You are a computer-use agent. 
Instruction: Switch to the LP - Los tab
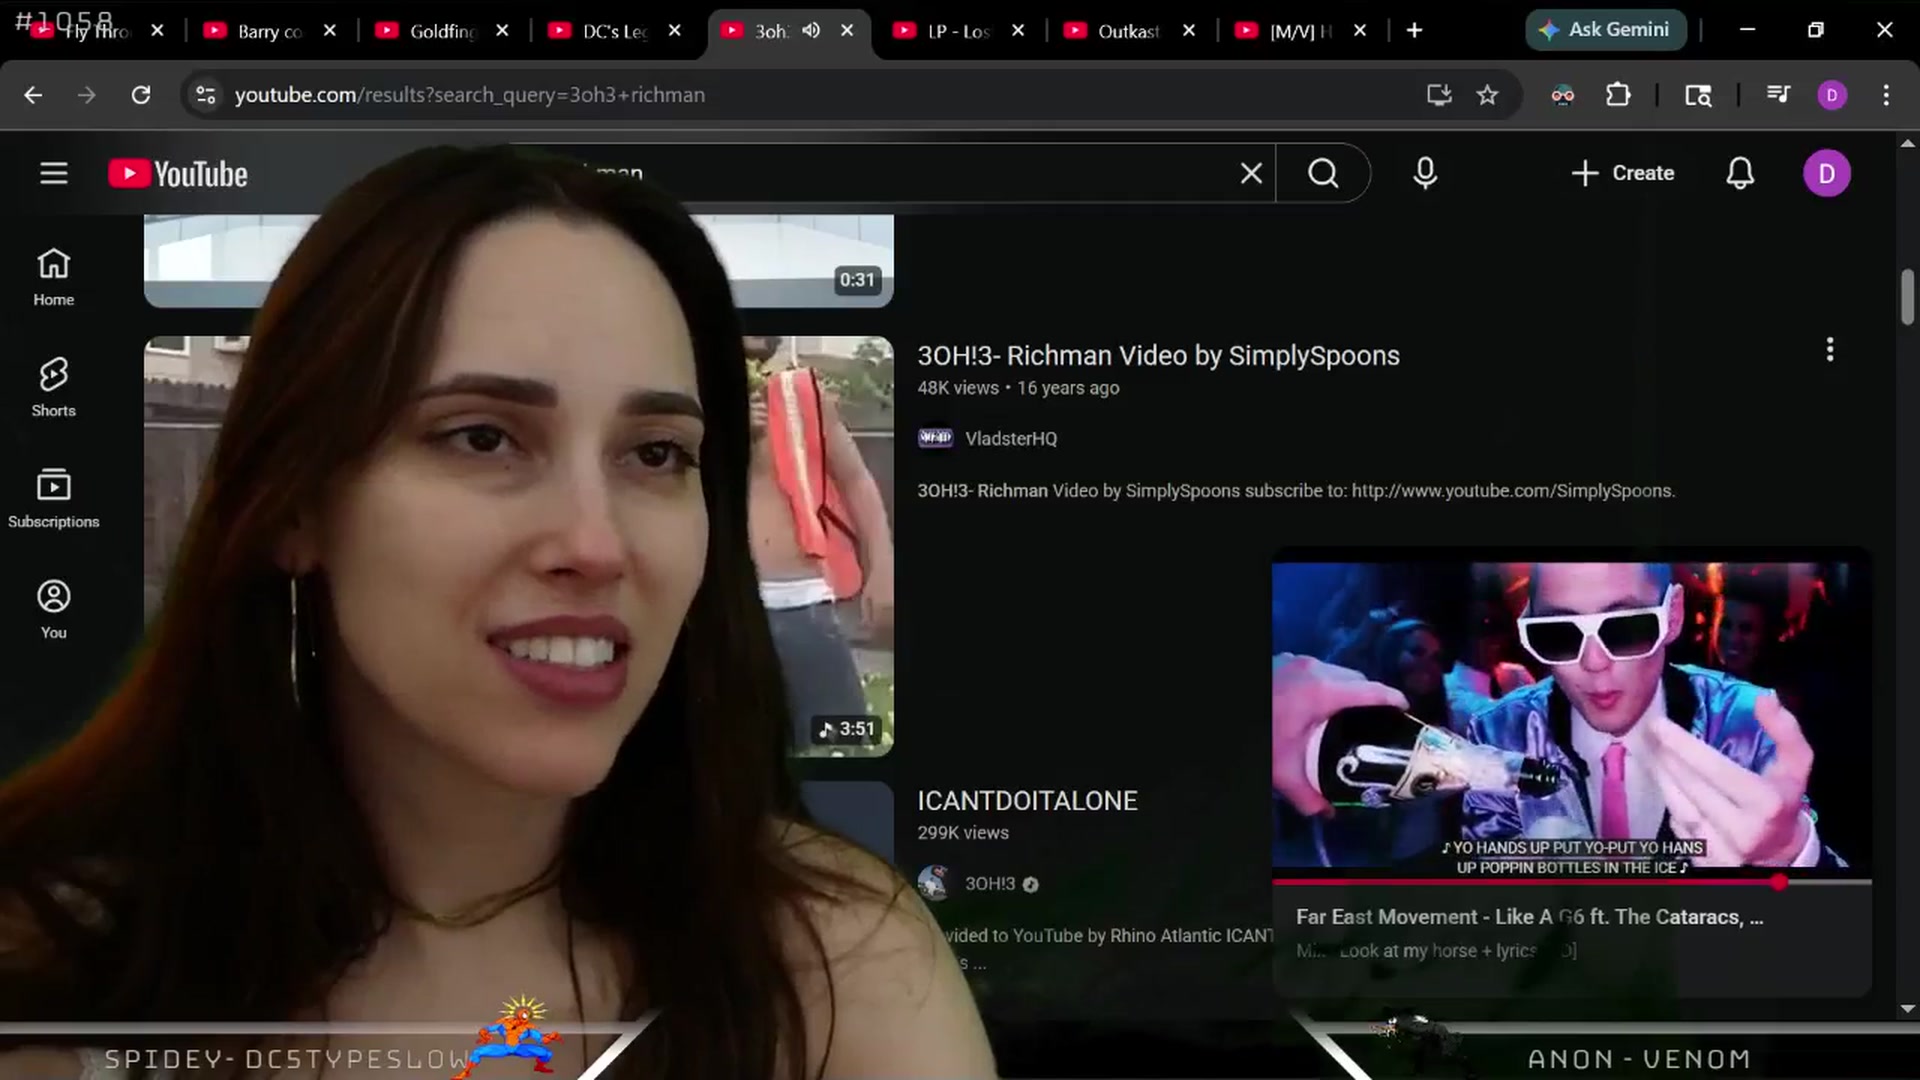(958, 31)
